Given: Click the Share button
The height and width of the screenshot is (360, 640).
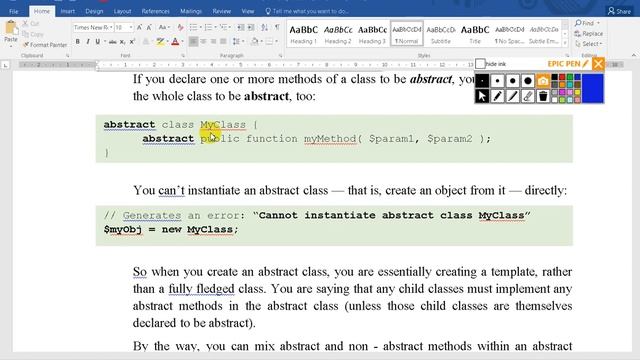Looking at the screenshot, I should tap(619, 11).
